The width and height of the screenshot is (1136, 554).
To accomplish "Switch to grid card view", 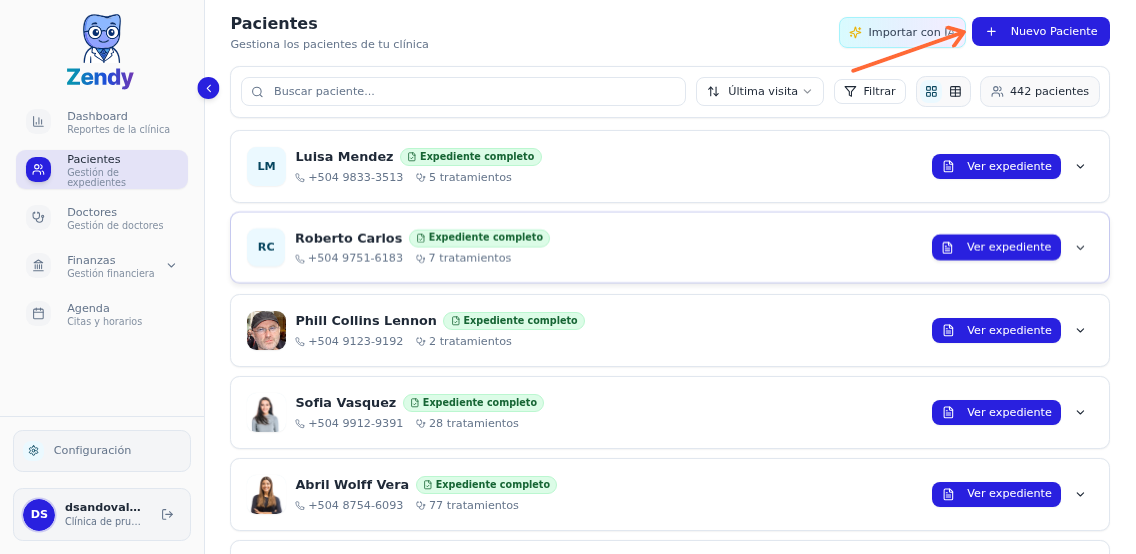I will pos(931,92).
